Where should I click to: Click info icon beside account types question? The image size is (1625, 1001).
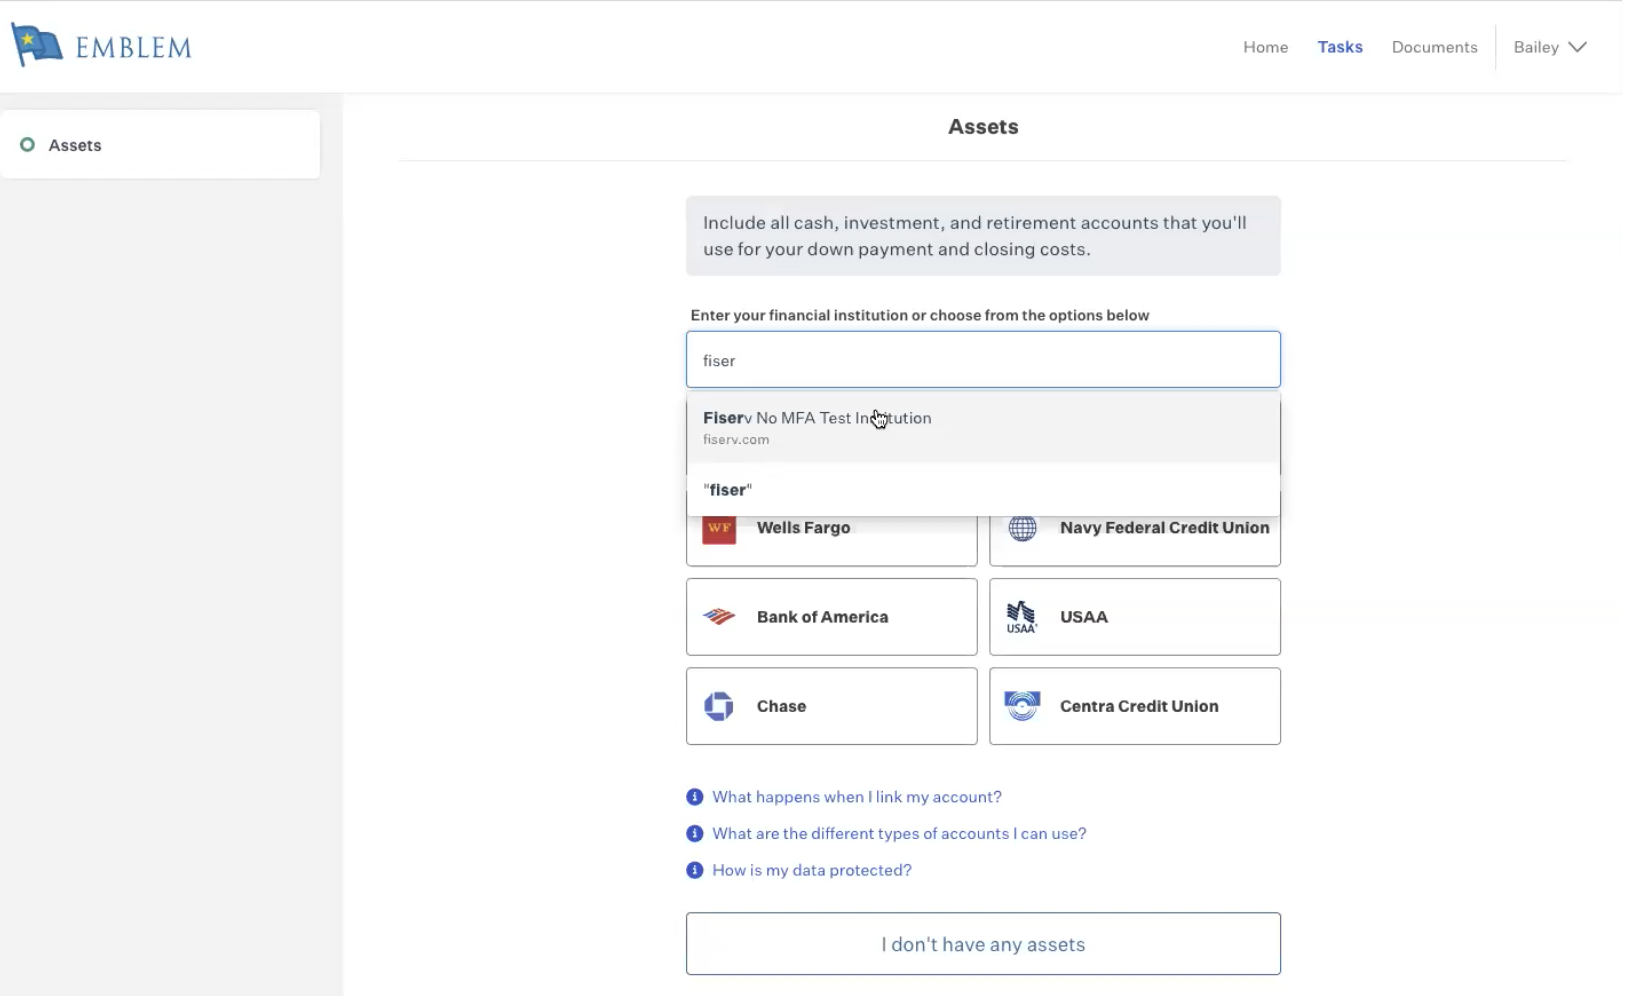695,834
